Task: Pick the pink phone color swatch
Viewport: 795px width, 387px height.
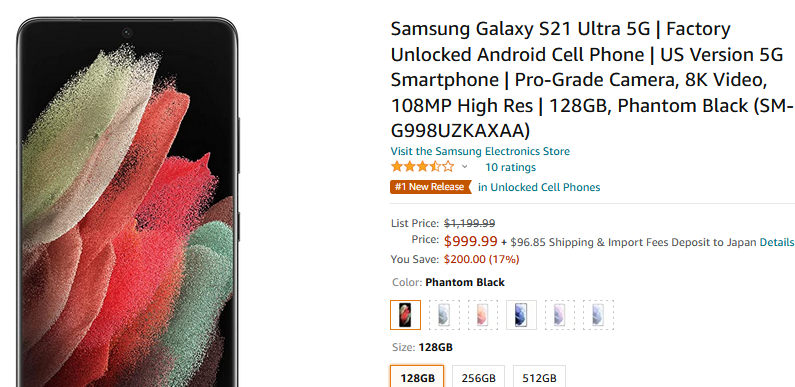Action: (x=483, y=315)
